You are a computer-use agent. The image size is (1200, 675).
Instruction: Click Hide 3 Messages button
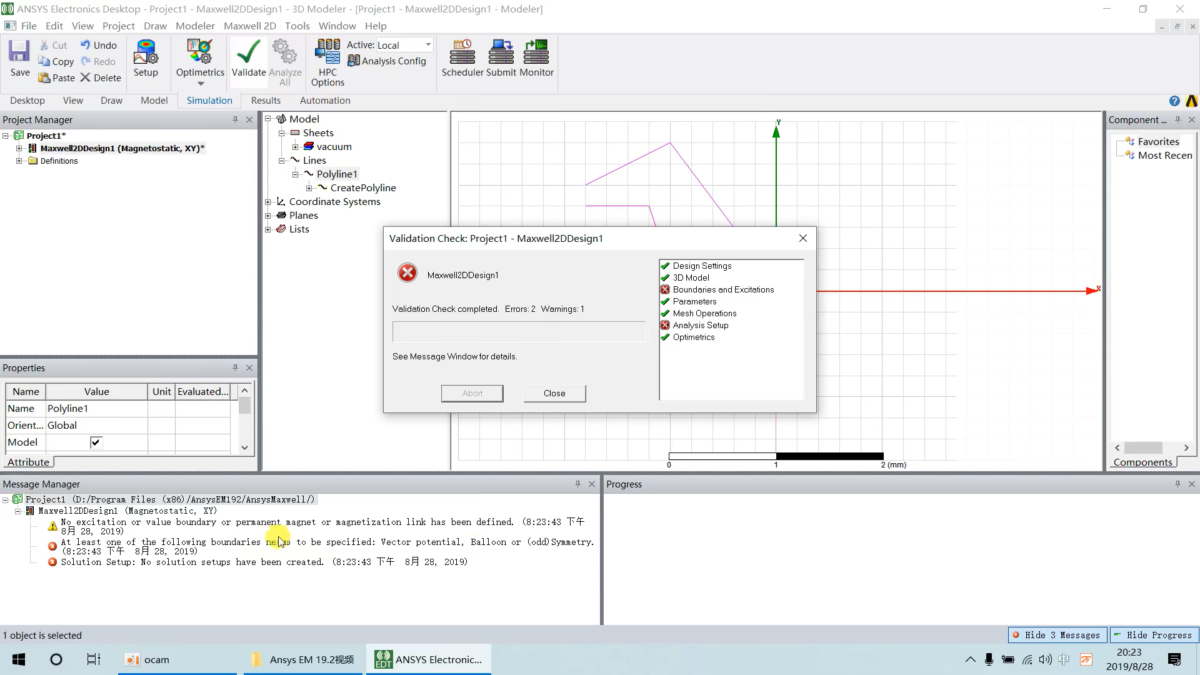[x=1056, y=635]
